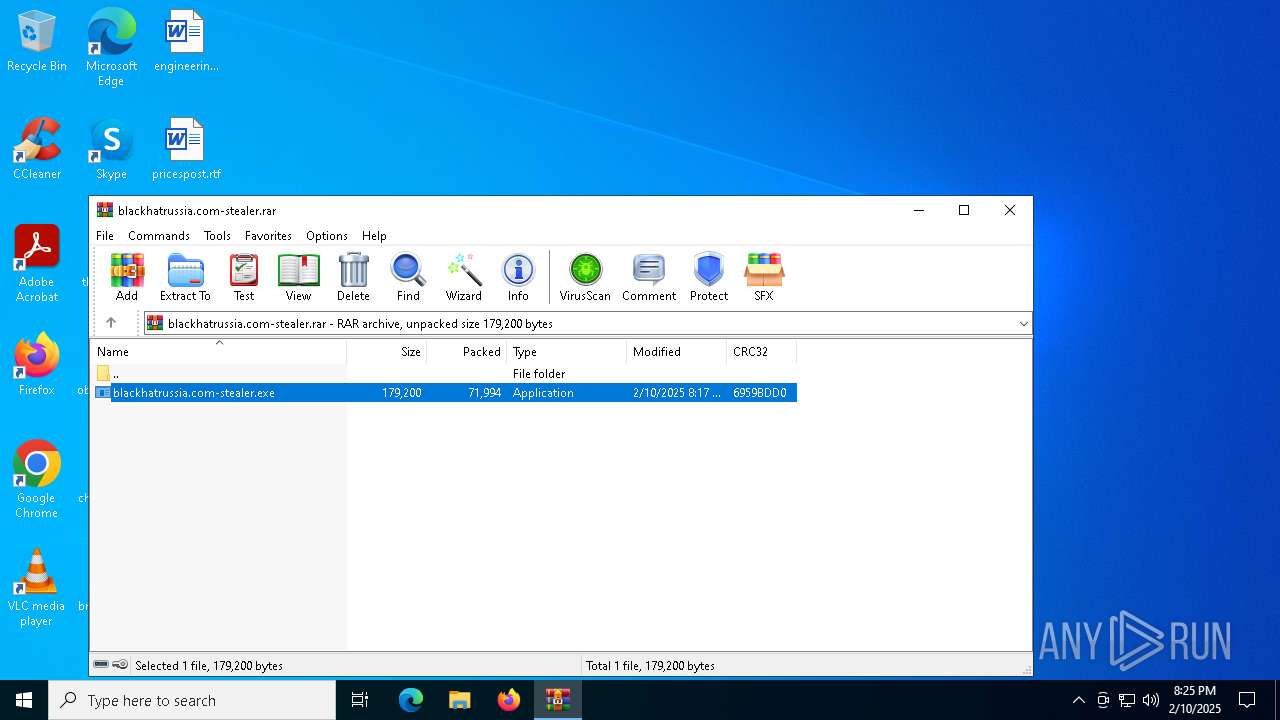
Task: Open the clock showing 8:25 PM
Action: click(1195, 700)
